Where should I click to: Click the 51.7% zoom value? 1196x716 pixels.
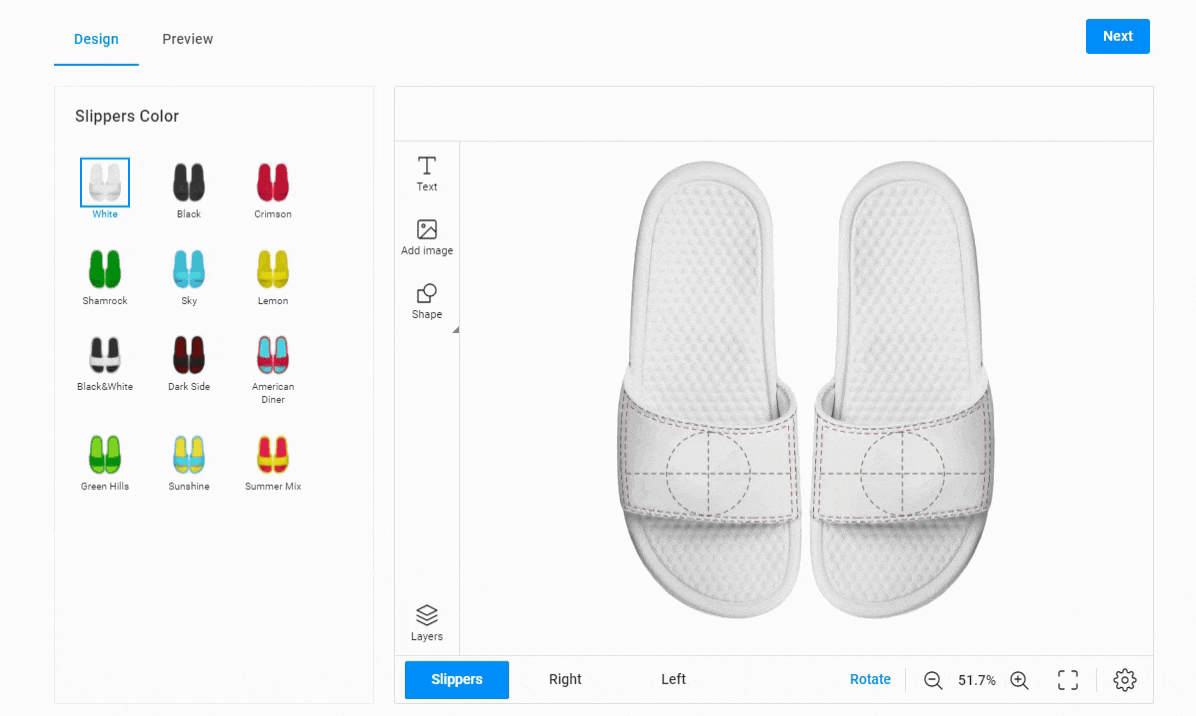tap(976, 680)
